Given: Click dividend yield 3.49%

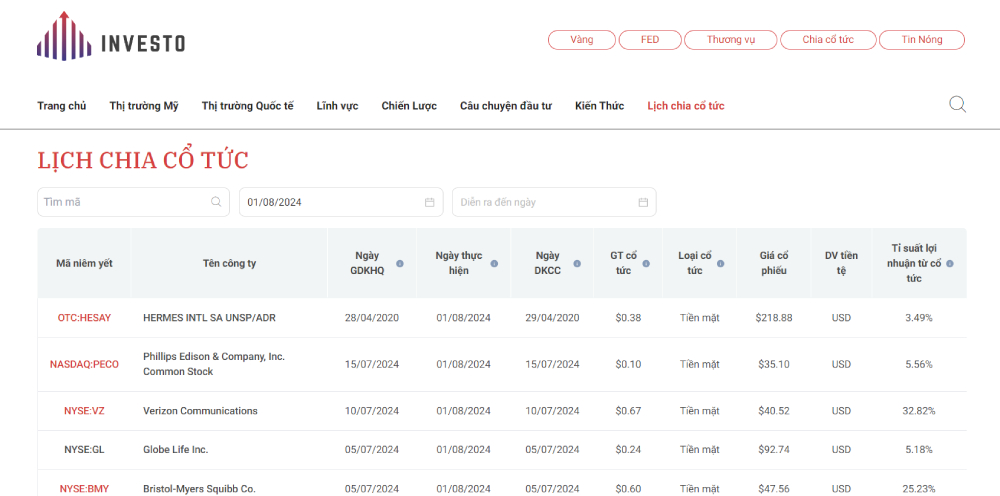Looking at the screenshot, I should (919, 317).
